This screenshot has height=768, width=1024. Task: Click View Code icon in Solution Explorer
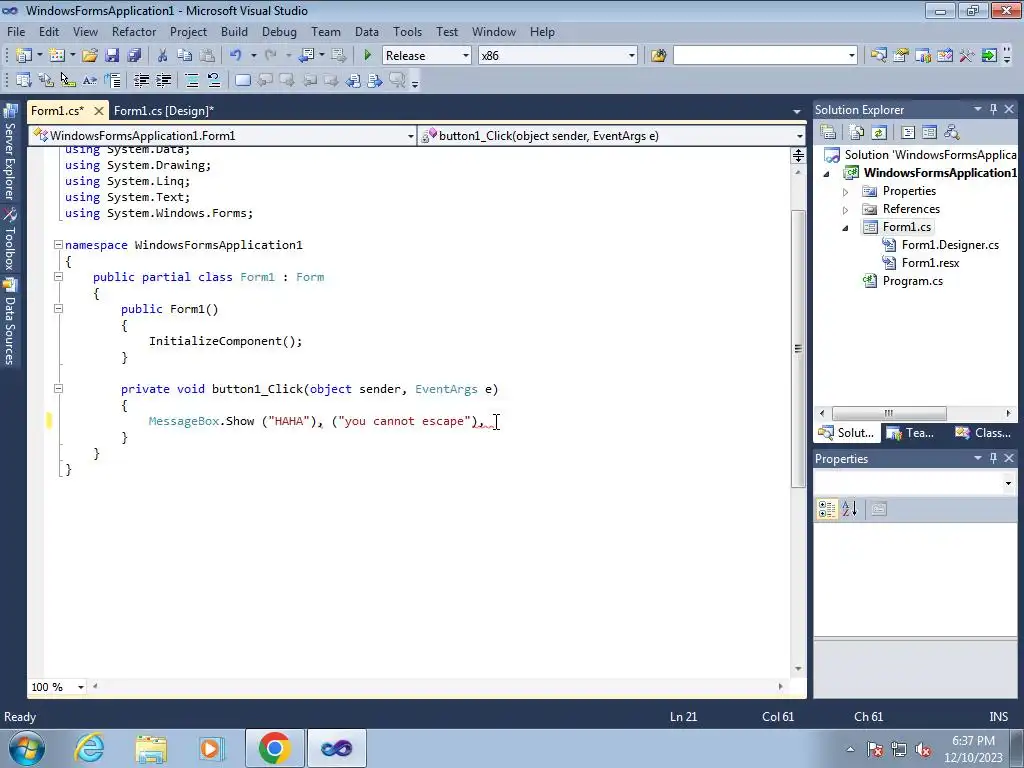[908, 133]
